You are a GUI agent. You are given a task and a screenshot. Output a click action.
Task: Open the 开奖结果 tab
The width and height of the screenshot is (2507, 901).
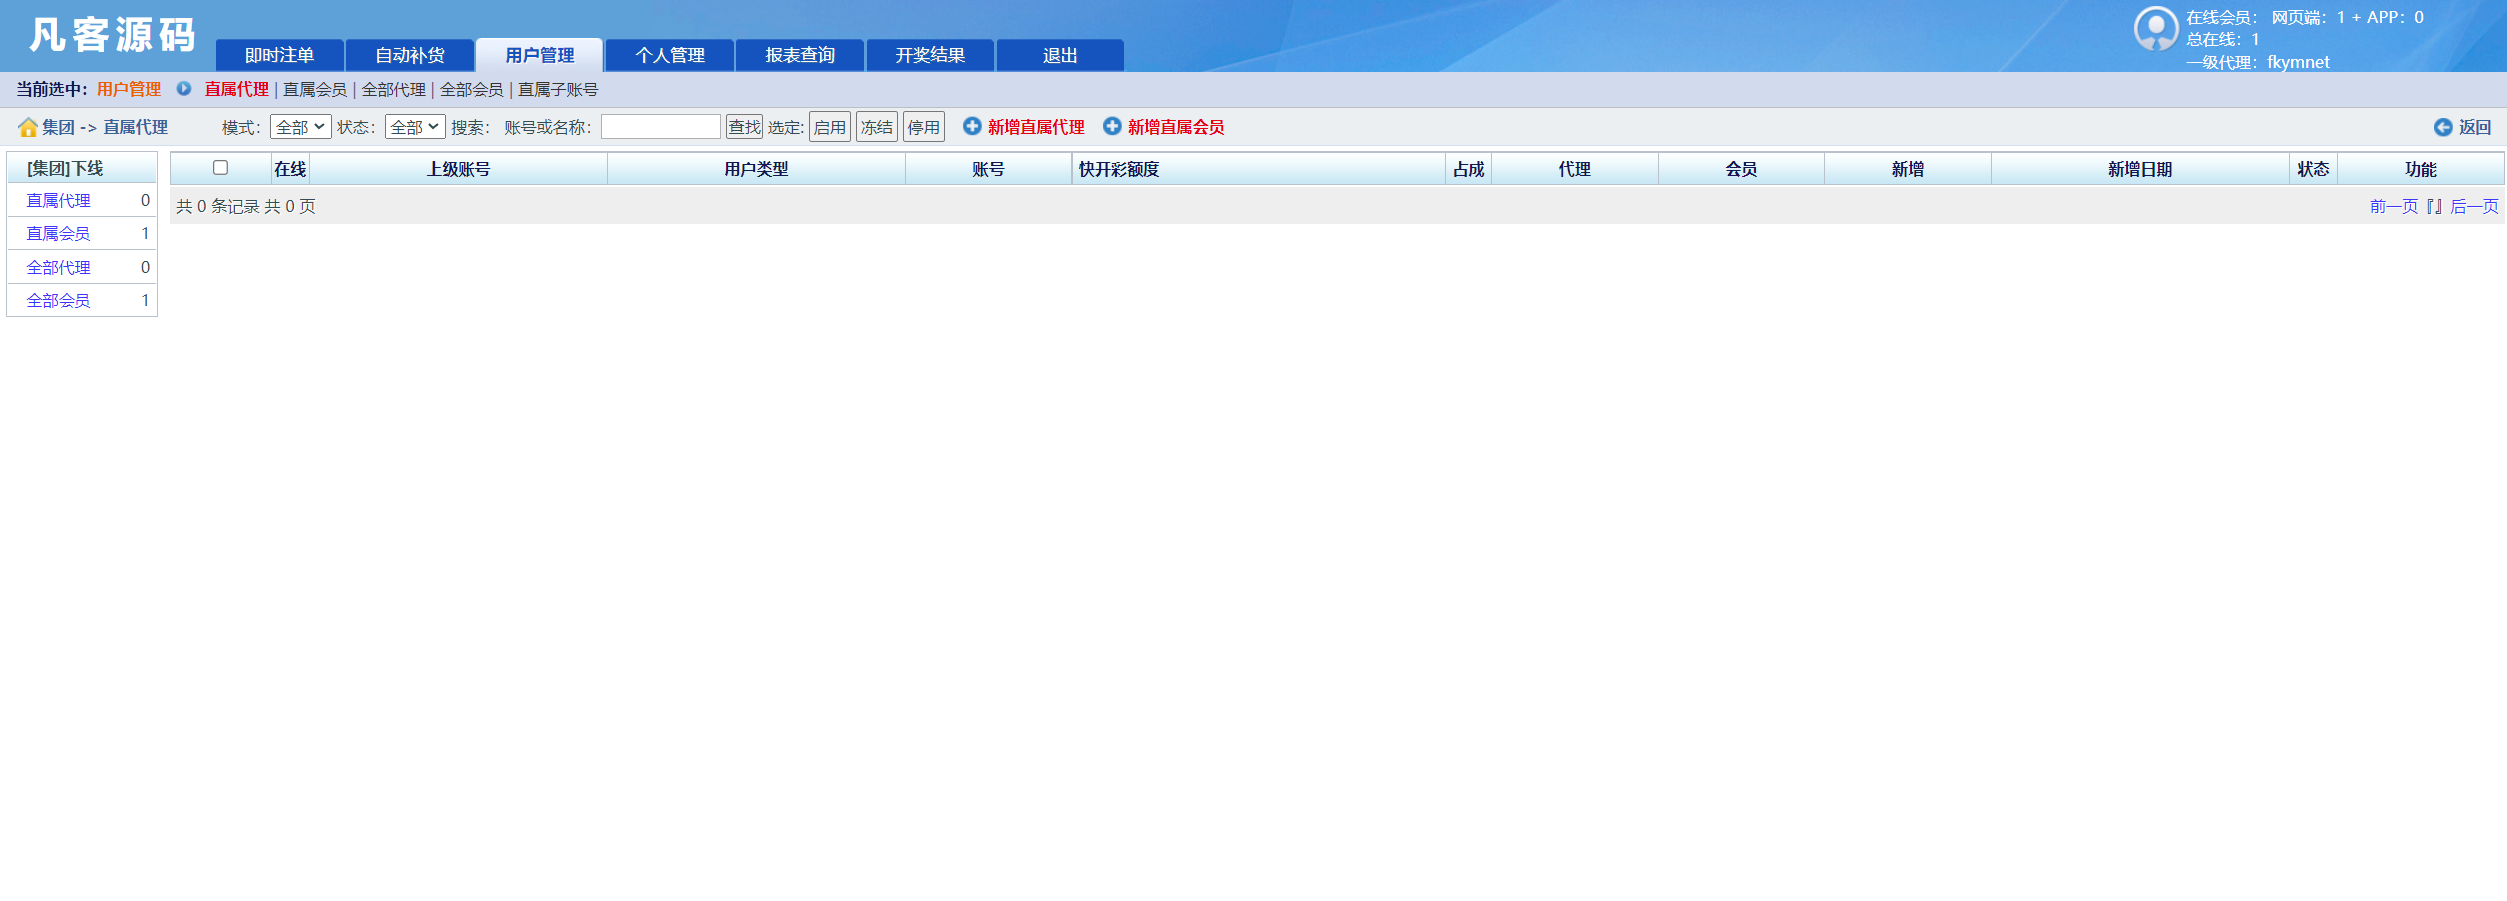point(930,55)
